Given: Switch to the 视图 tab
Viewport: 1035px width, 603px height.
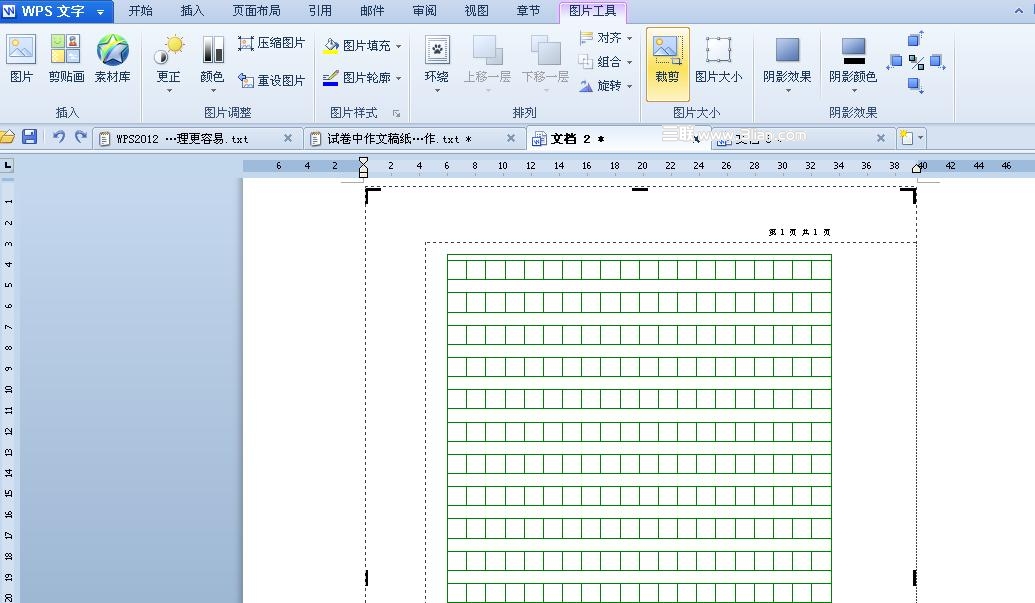Looking at the screenshot, I should click(x=477, y=11).
